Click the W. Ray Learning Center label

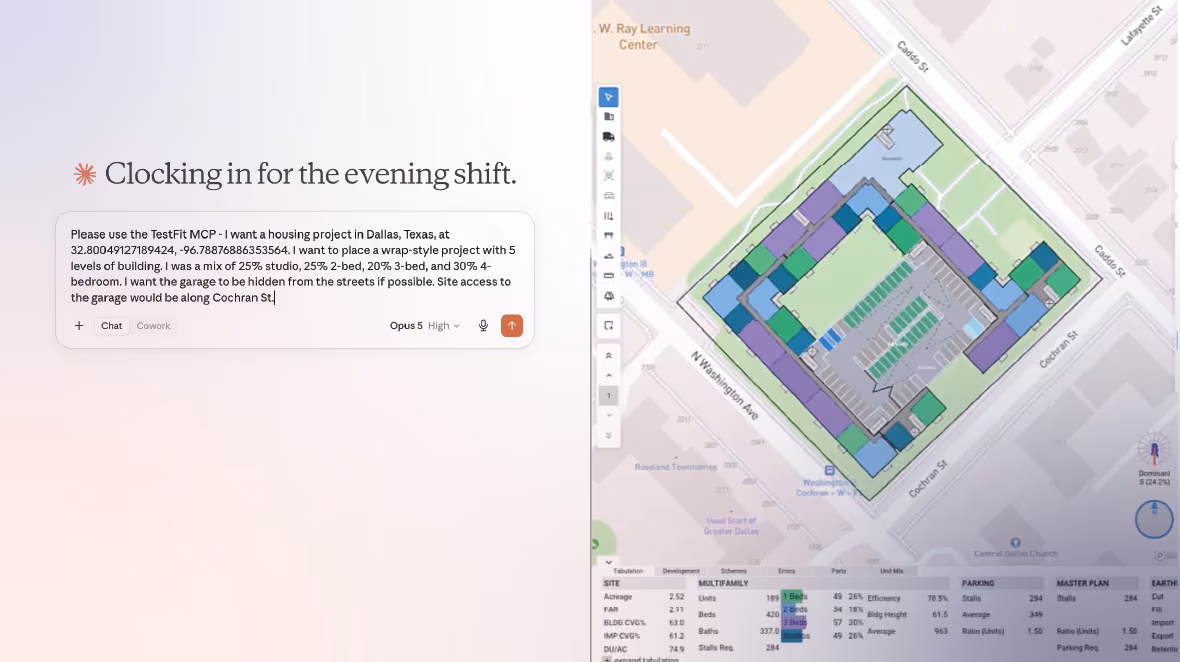coord(644,36)
